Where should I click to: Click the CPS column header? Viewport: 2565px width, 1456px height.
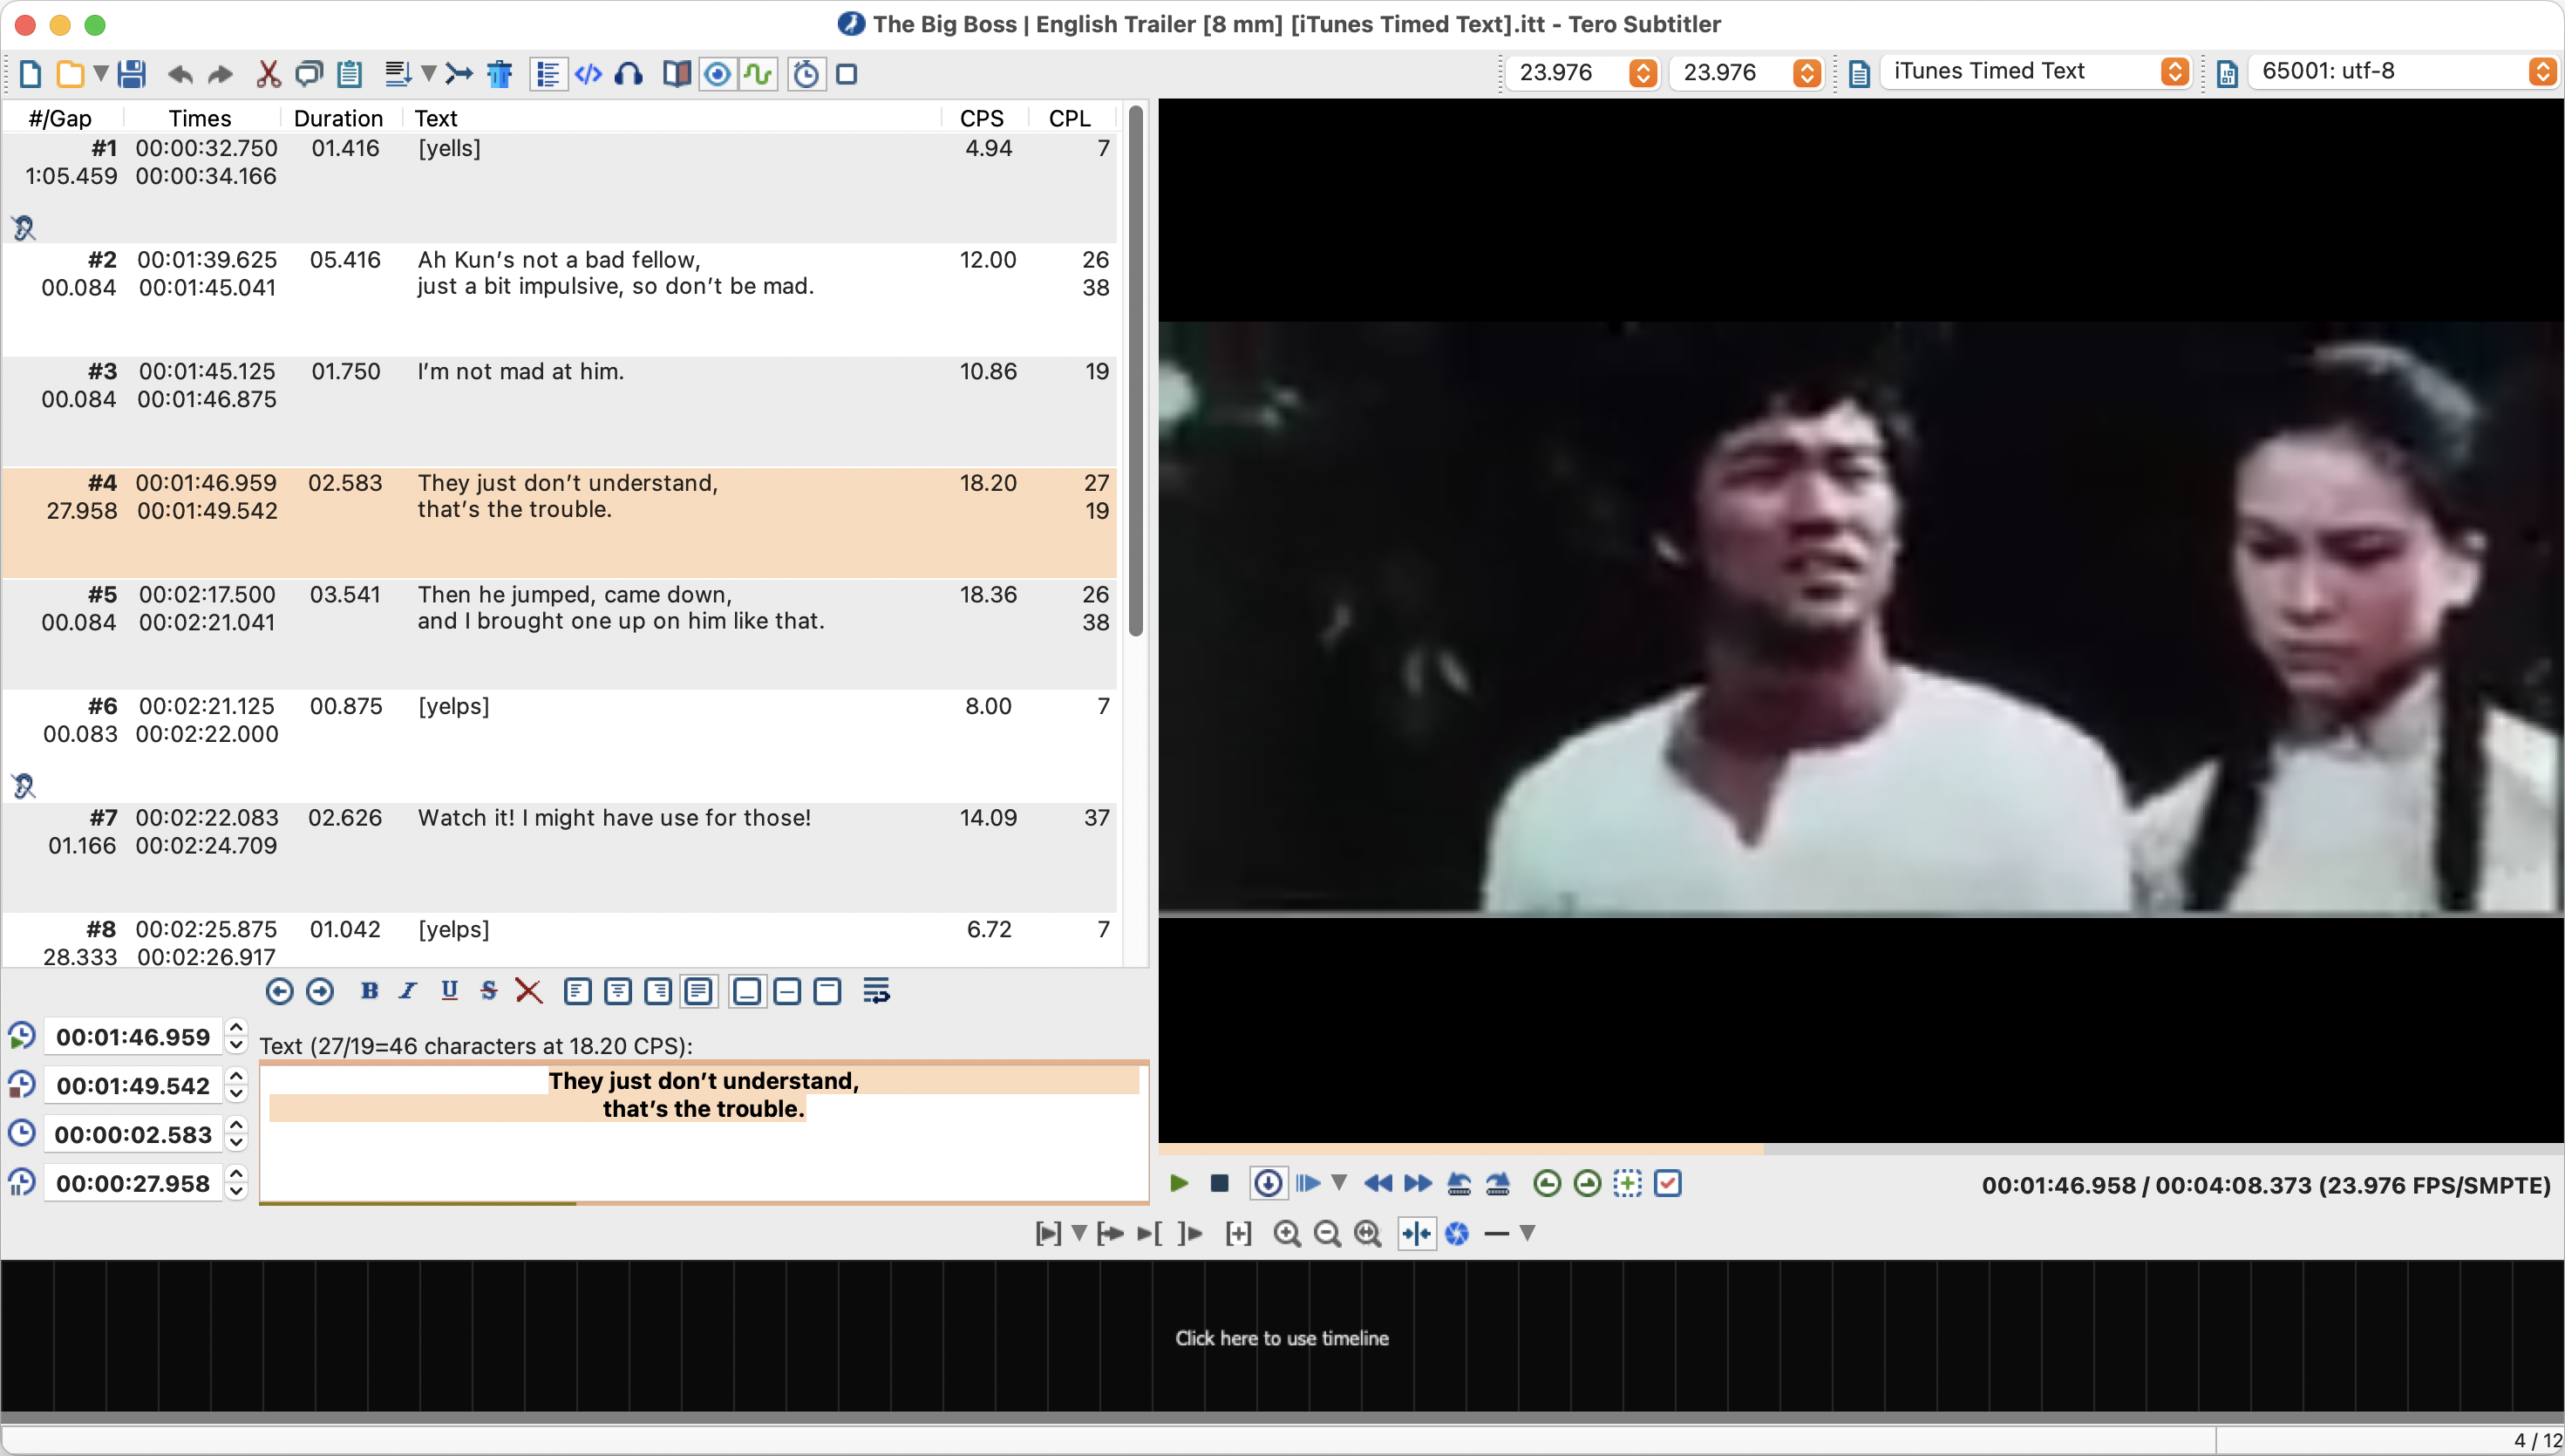981,118
